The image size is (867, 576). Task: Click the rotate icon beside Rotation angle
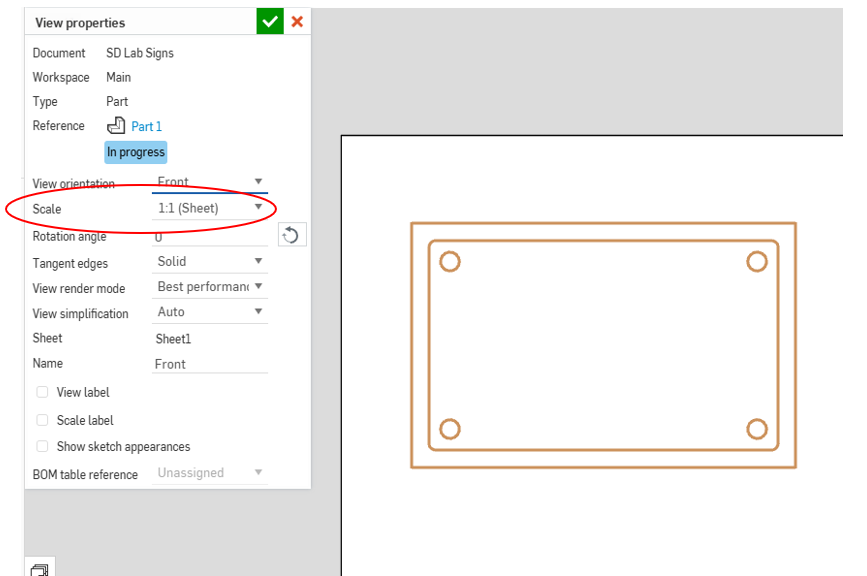(291, 235)
